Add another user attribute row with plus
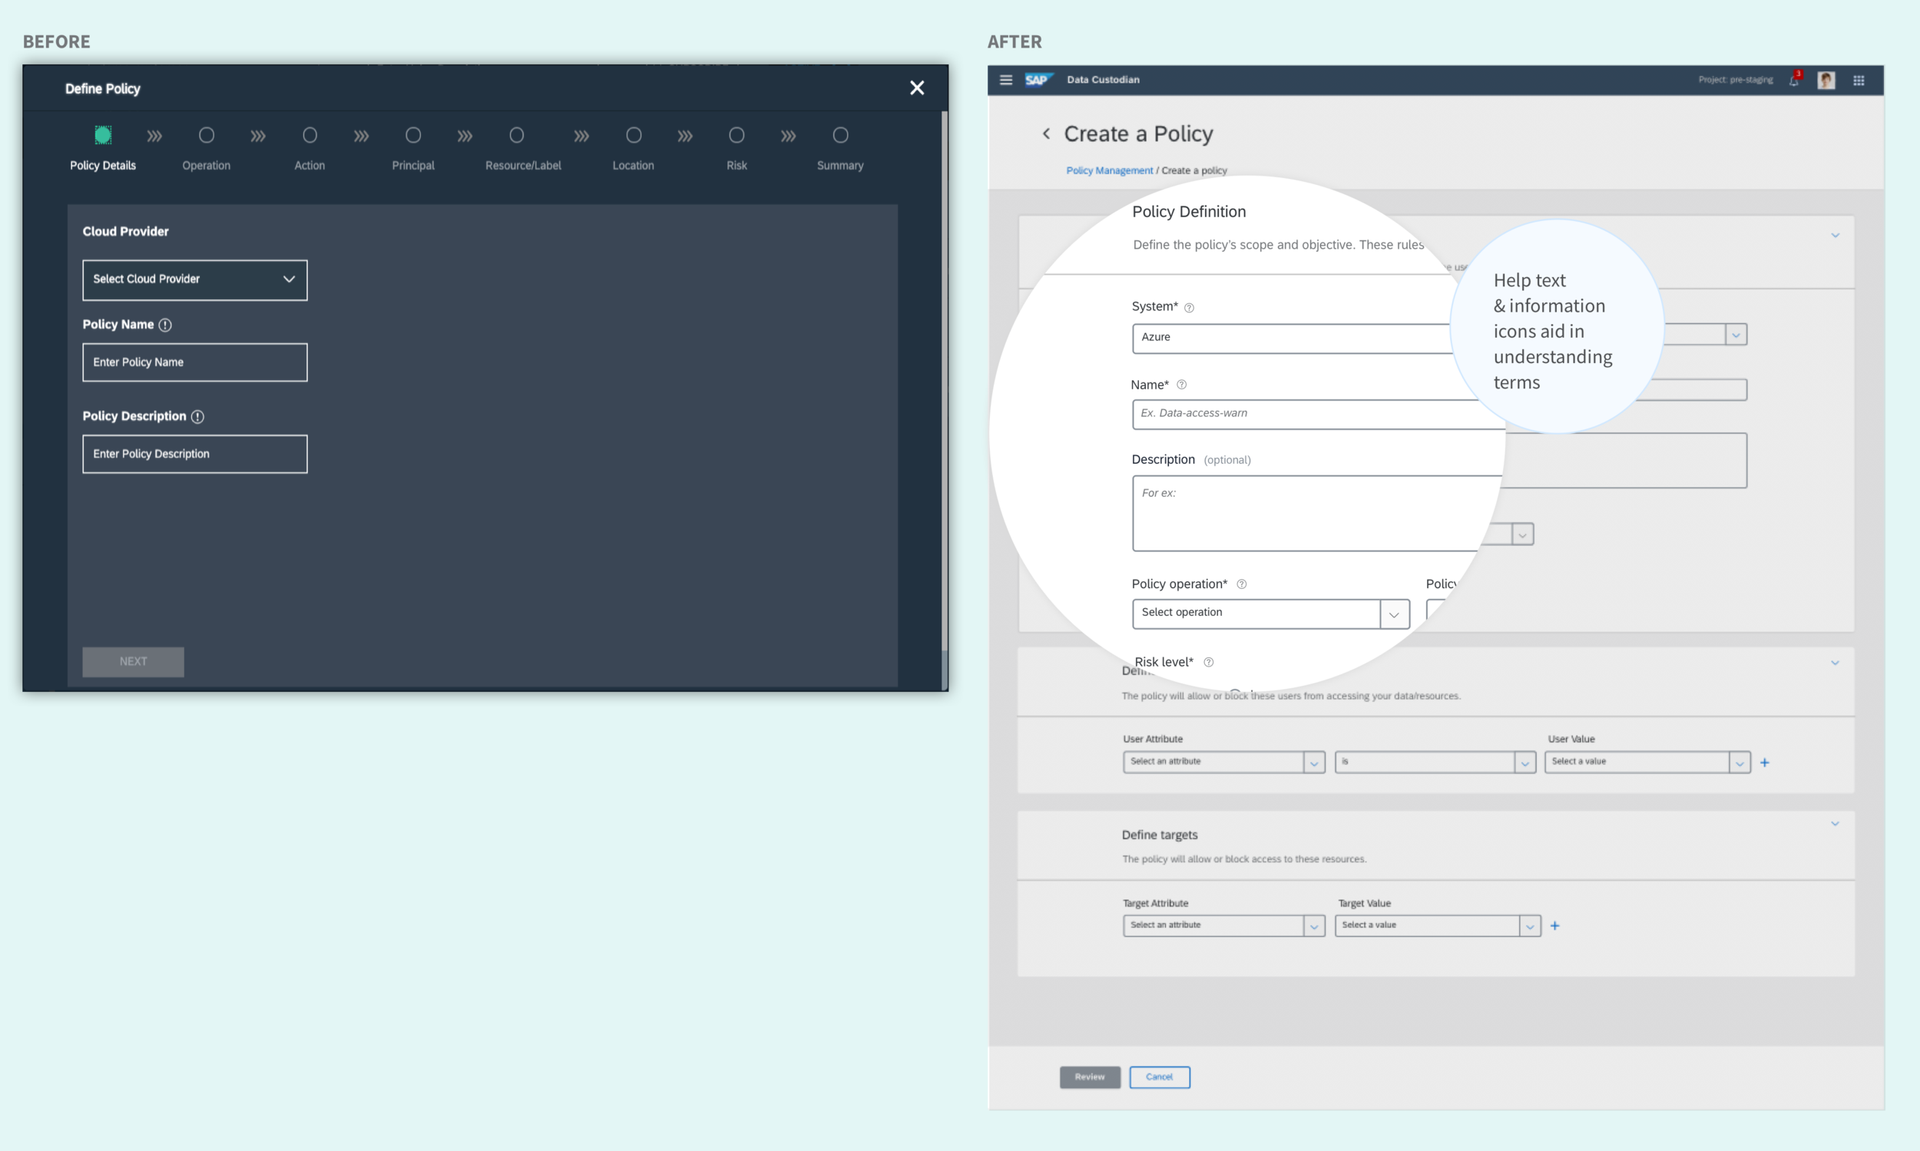This screenshot has width=1920, height=1151. pyautogui.click(x=1765, y=763)
